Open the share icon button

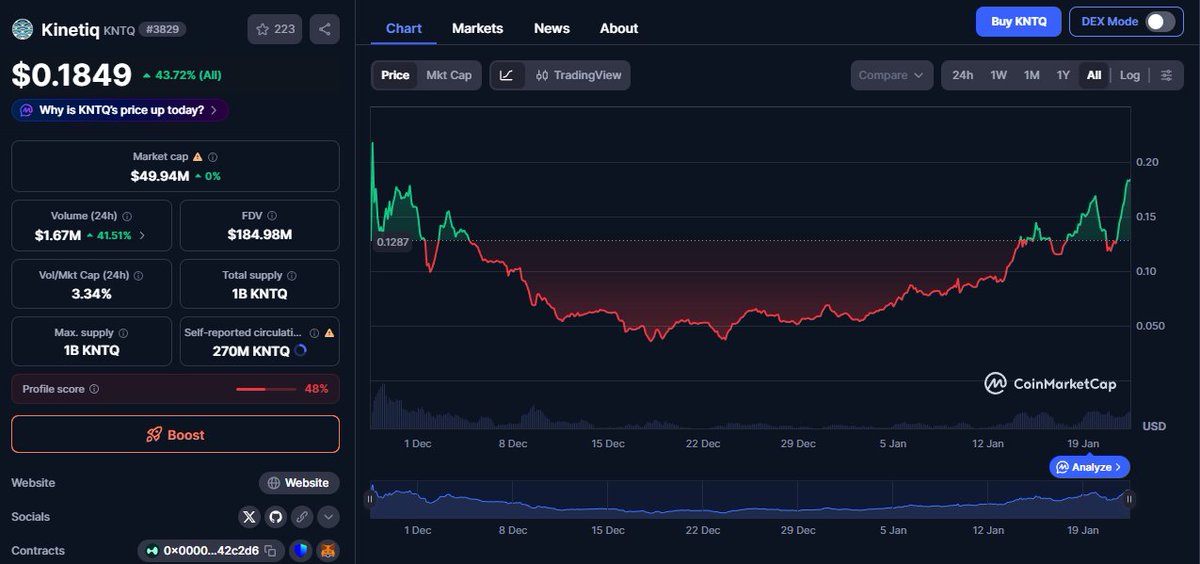click(x=325, y=29)
